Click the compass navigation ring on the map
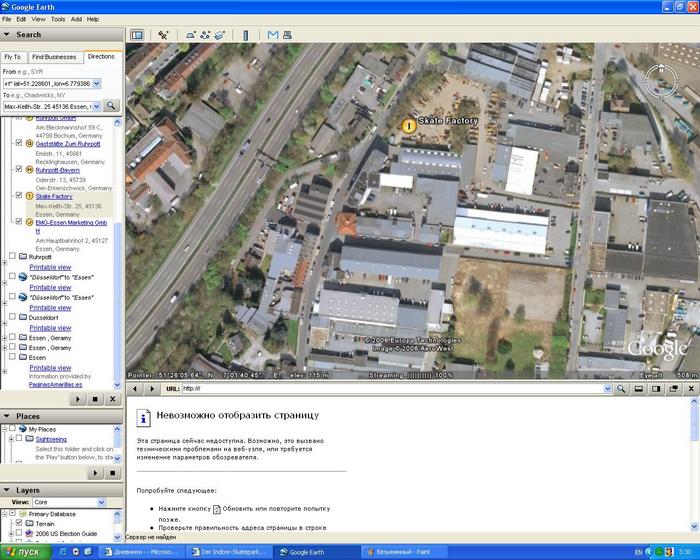The height and width of the screenshot is (560, 700). tap(661, 81)
